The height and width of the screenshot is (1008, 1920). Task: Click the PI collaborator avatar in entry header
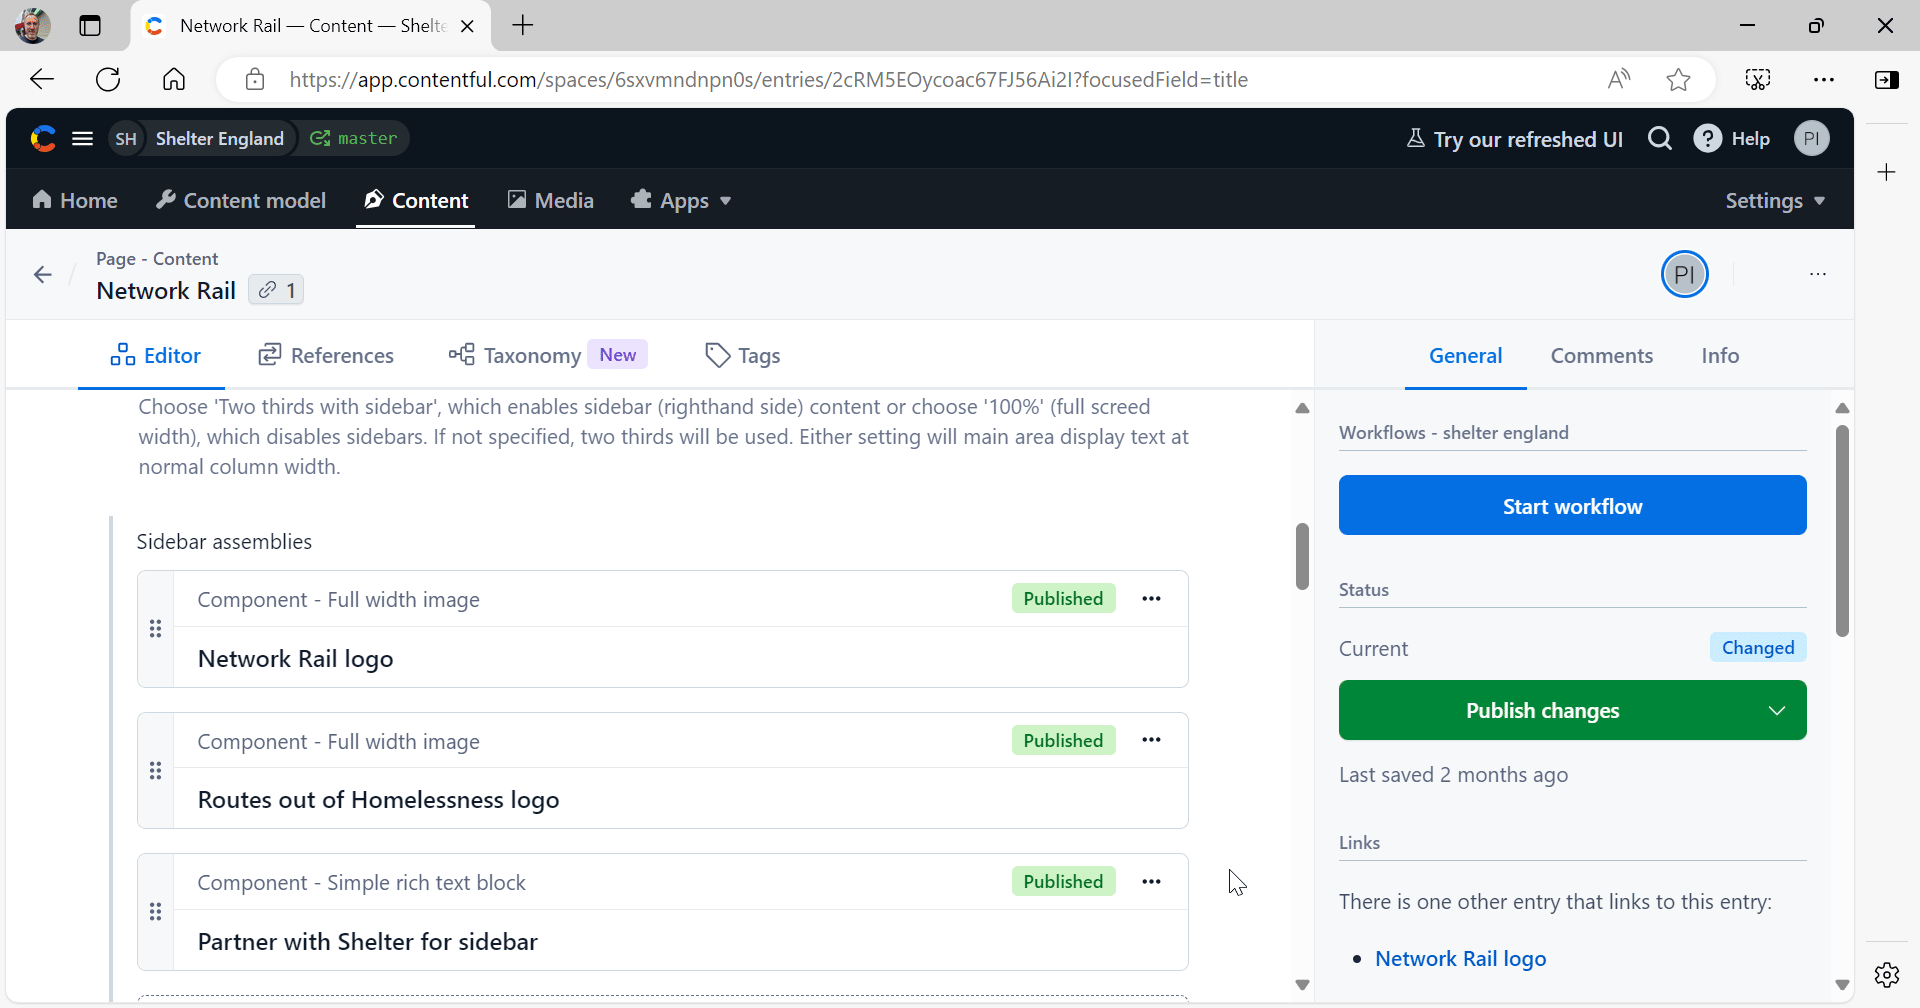pos(1685,274)
